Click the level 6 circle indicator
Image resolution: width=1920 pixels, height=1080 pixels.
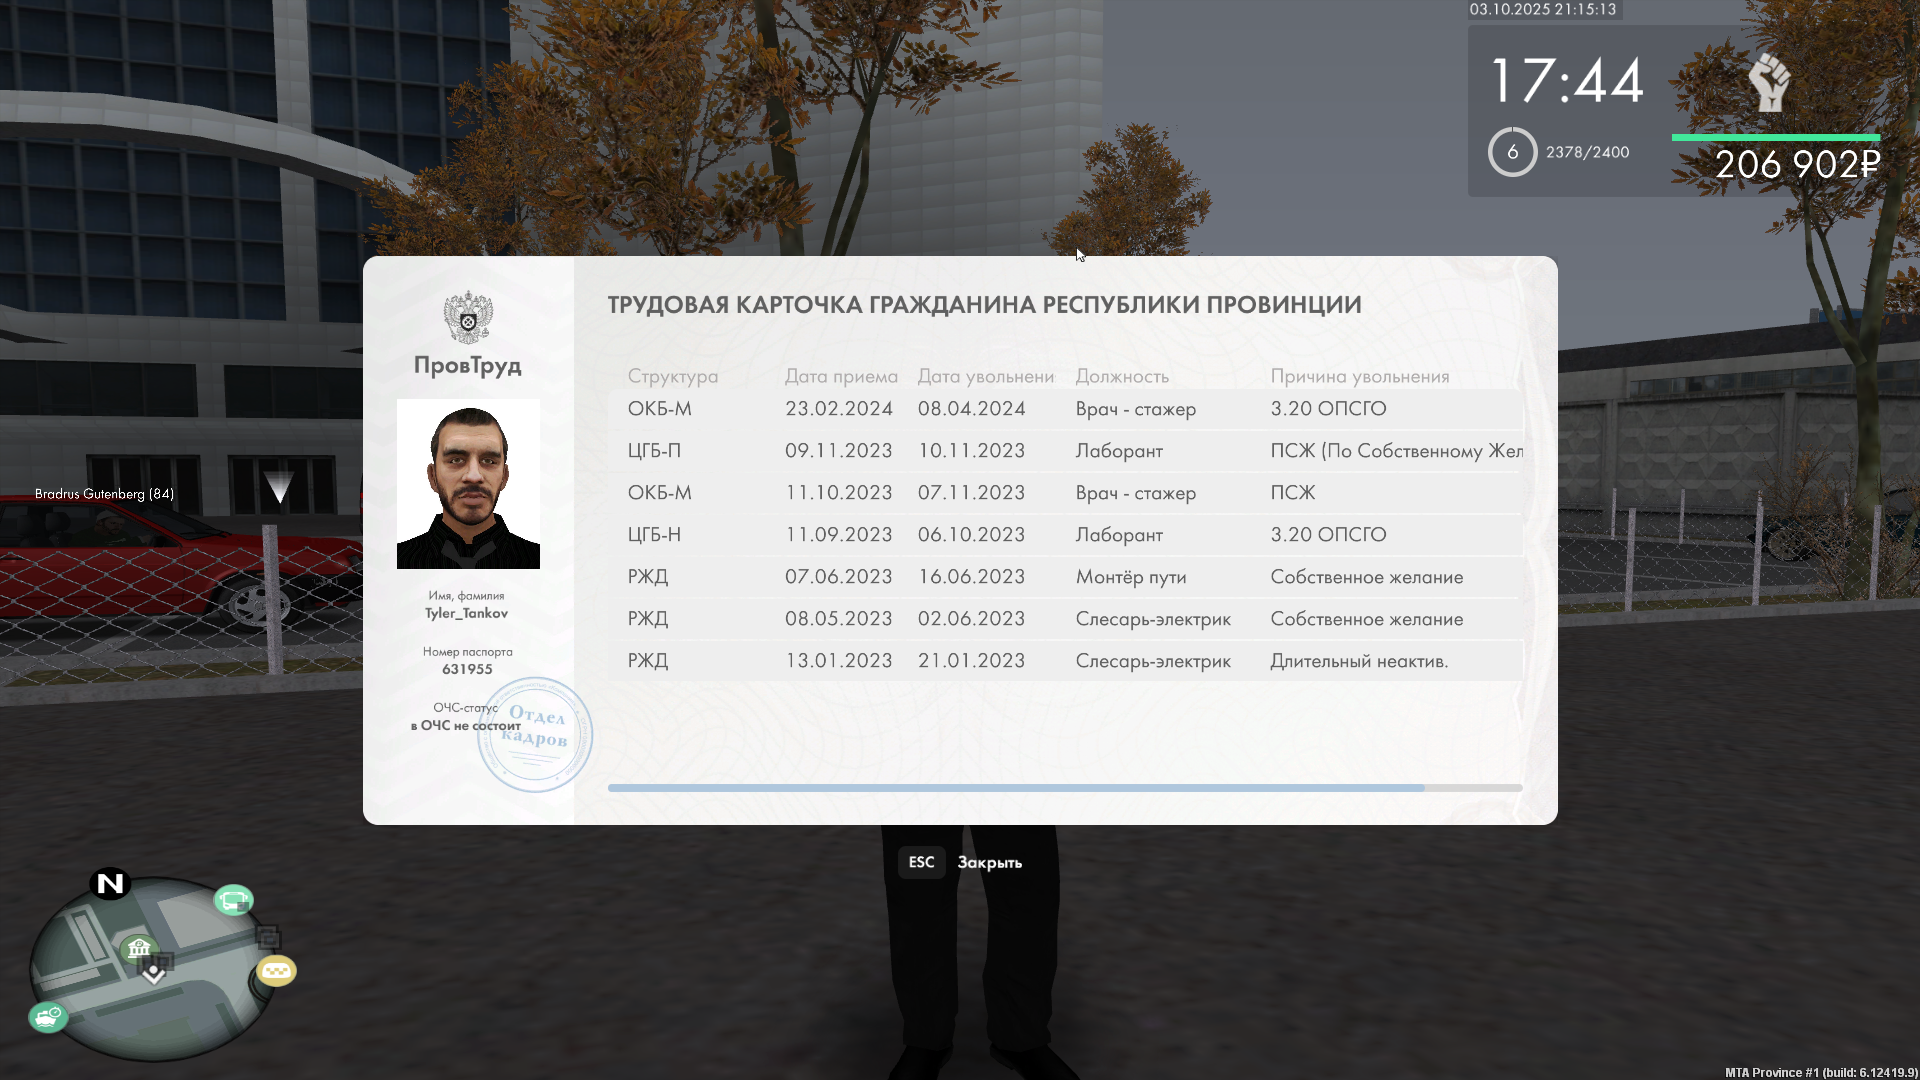(x=1512, y=152)
